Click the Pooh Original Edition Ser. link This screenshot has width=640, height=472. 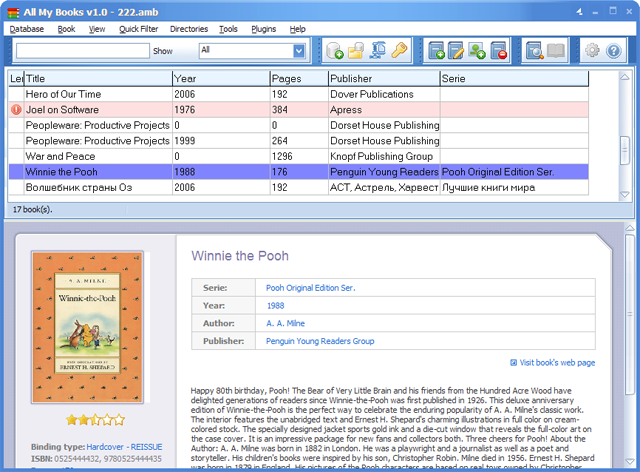pos(311,288)
